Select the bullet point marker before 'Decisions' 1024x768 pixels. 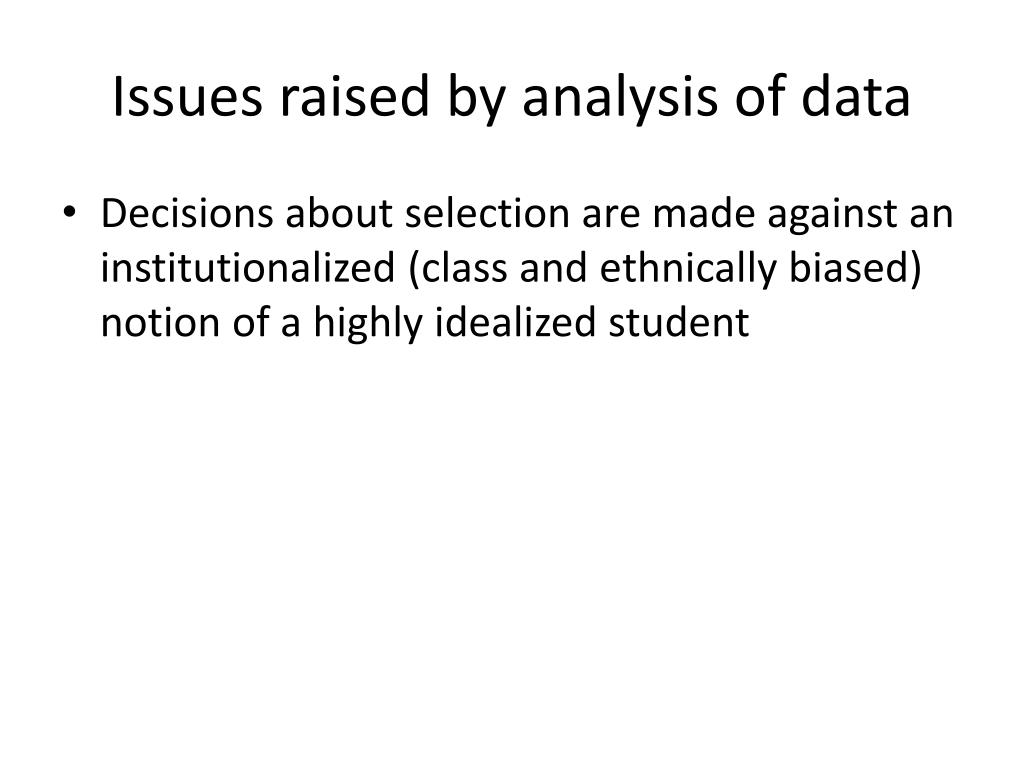click(69, 212)
